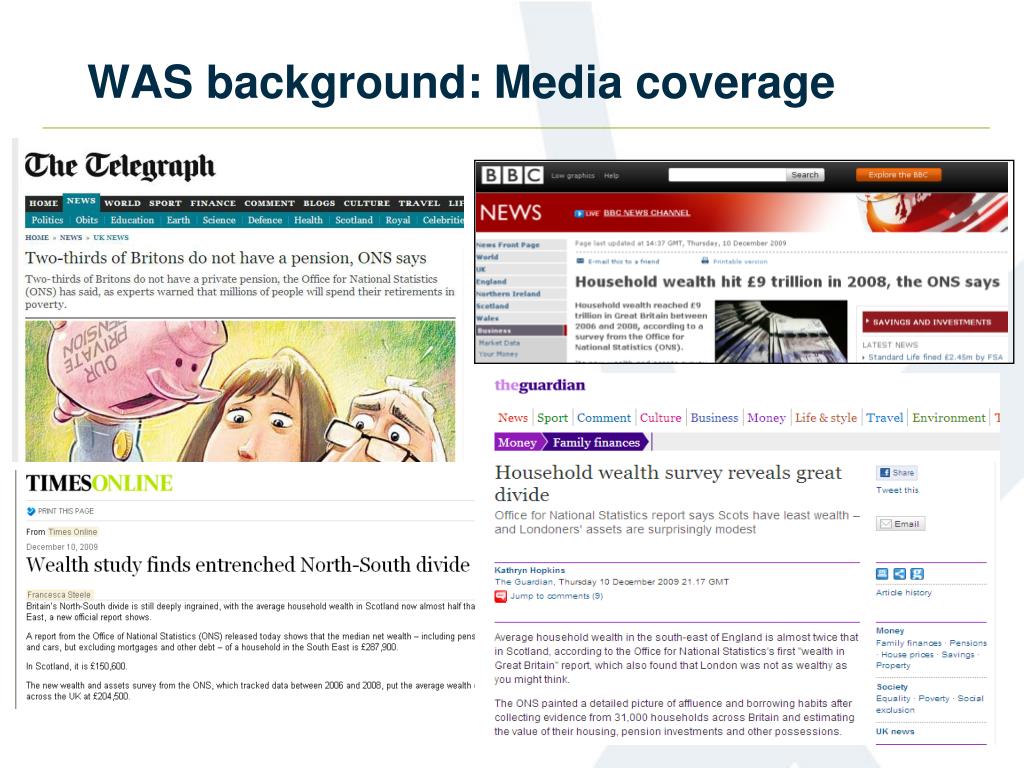
Task: Open Guardian News section
Action: [513, 418]
